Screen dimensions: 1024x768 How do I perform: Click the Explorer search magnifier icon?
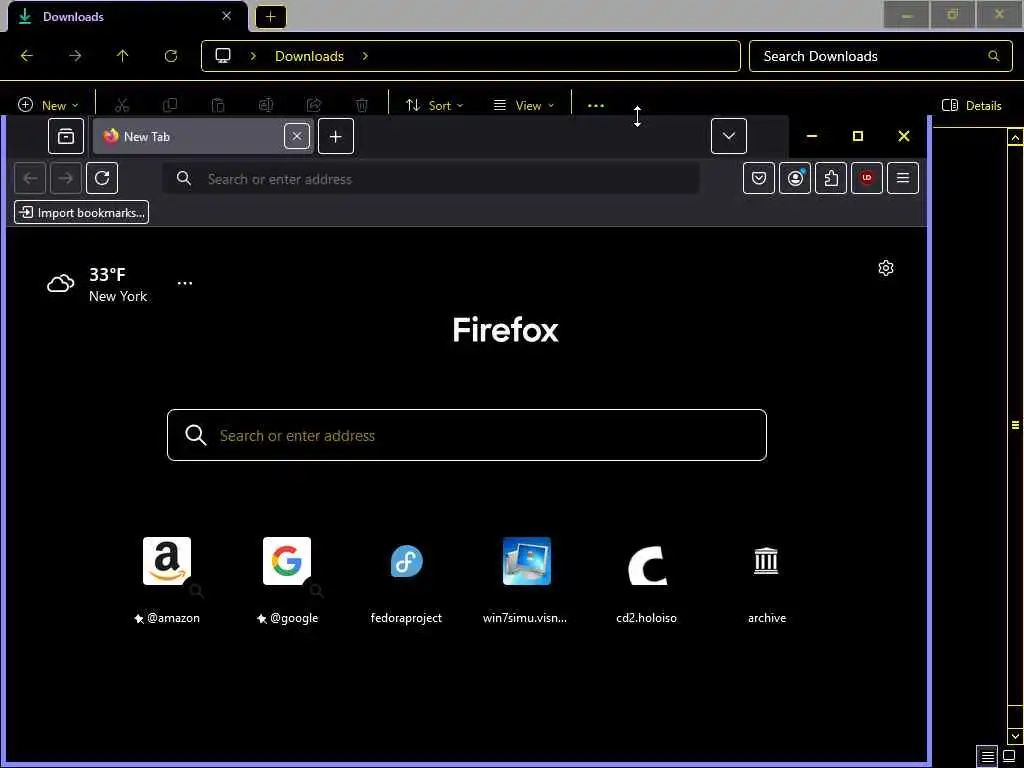(993, 56)
